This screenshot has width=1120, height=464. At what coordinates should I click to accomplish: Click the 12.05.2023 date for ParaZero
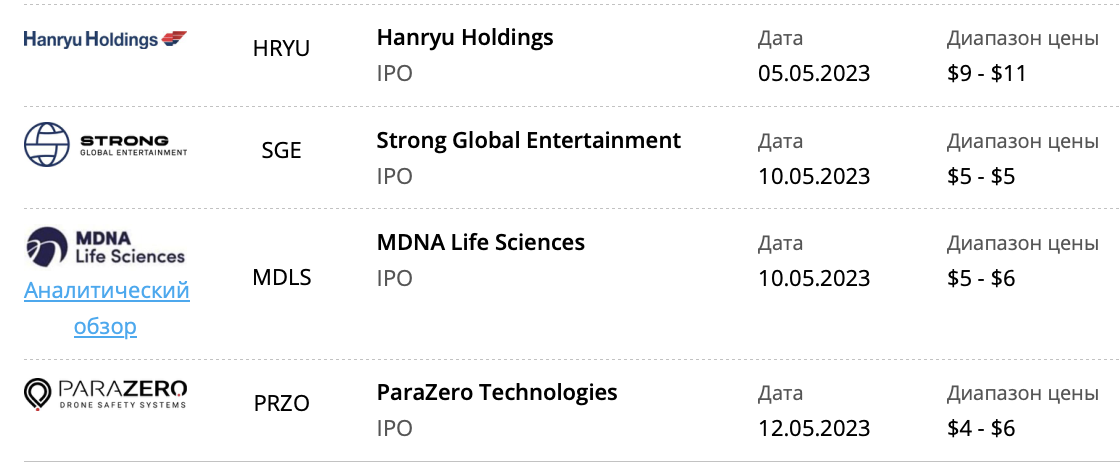click(814, 428)
